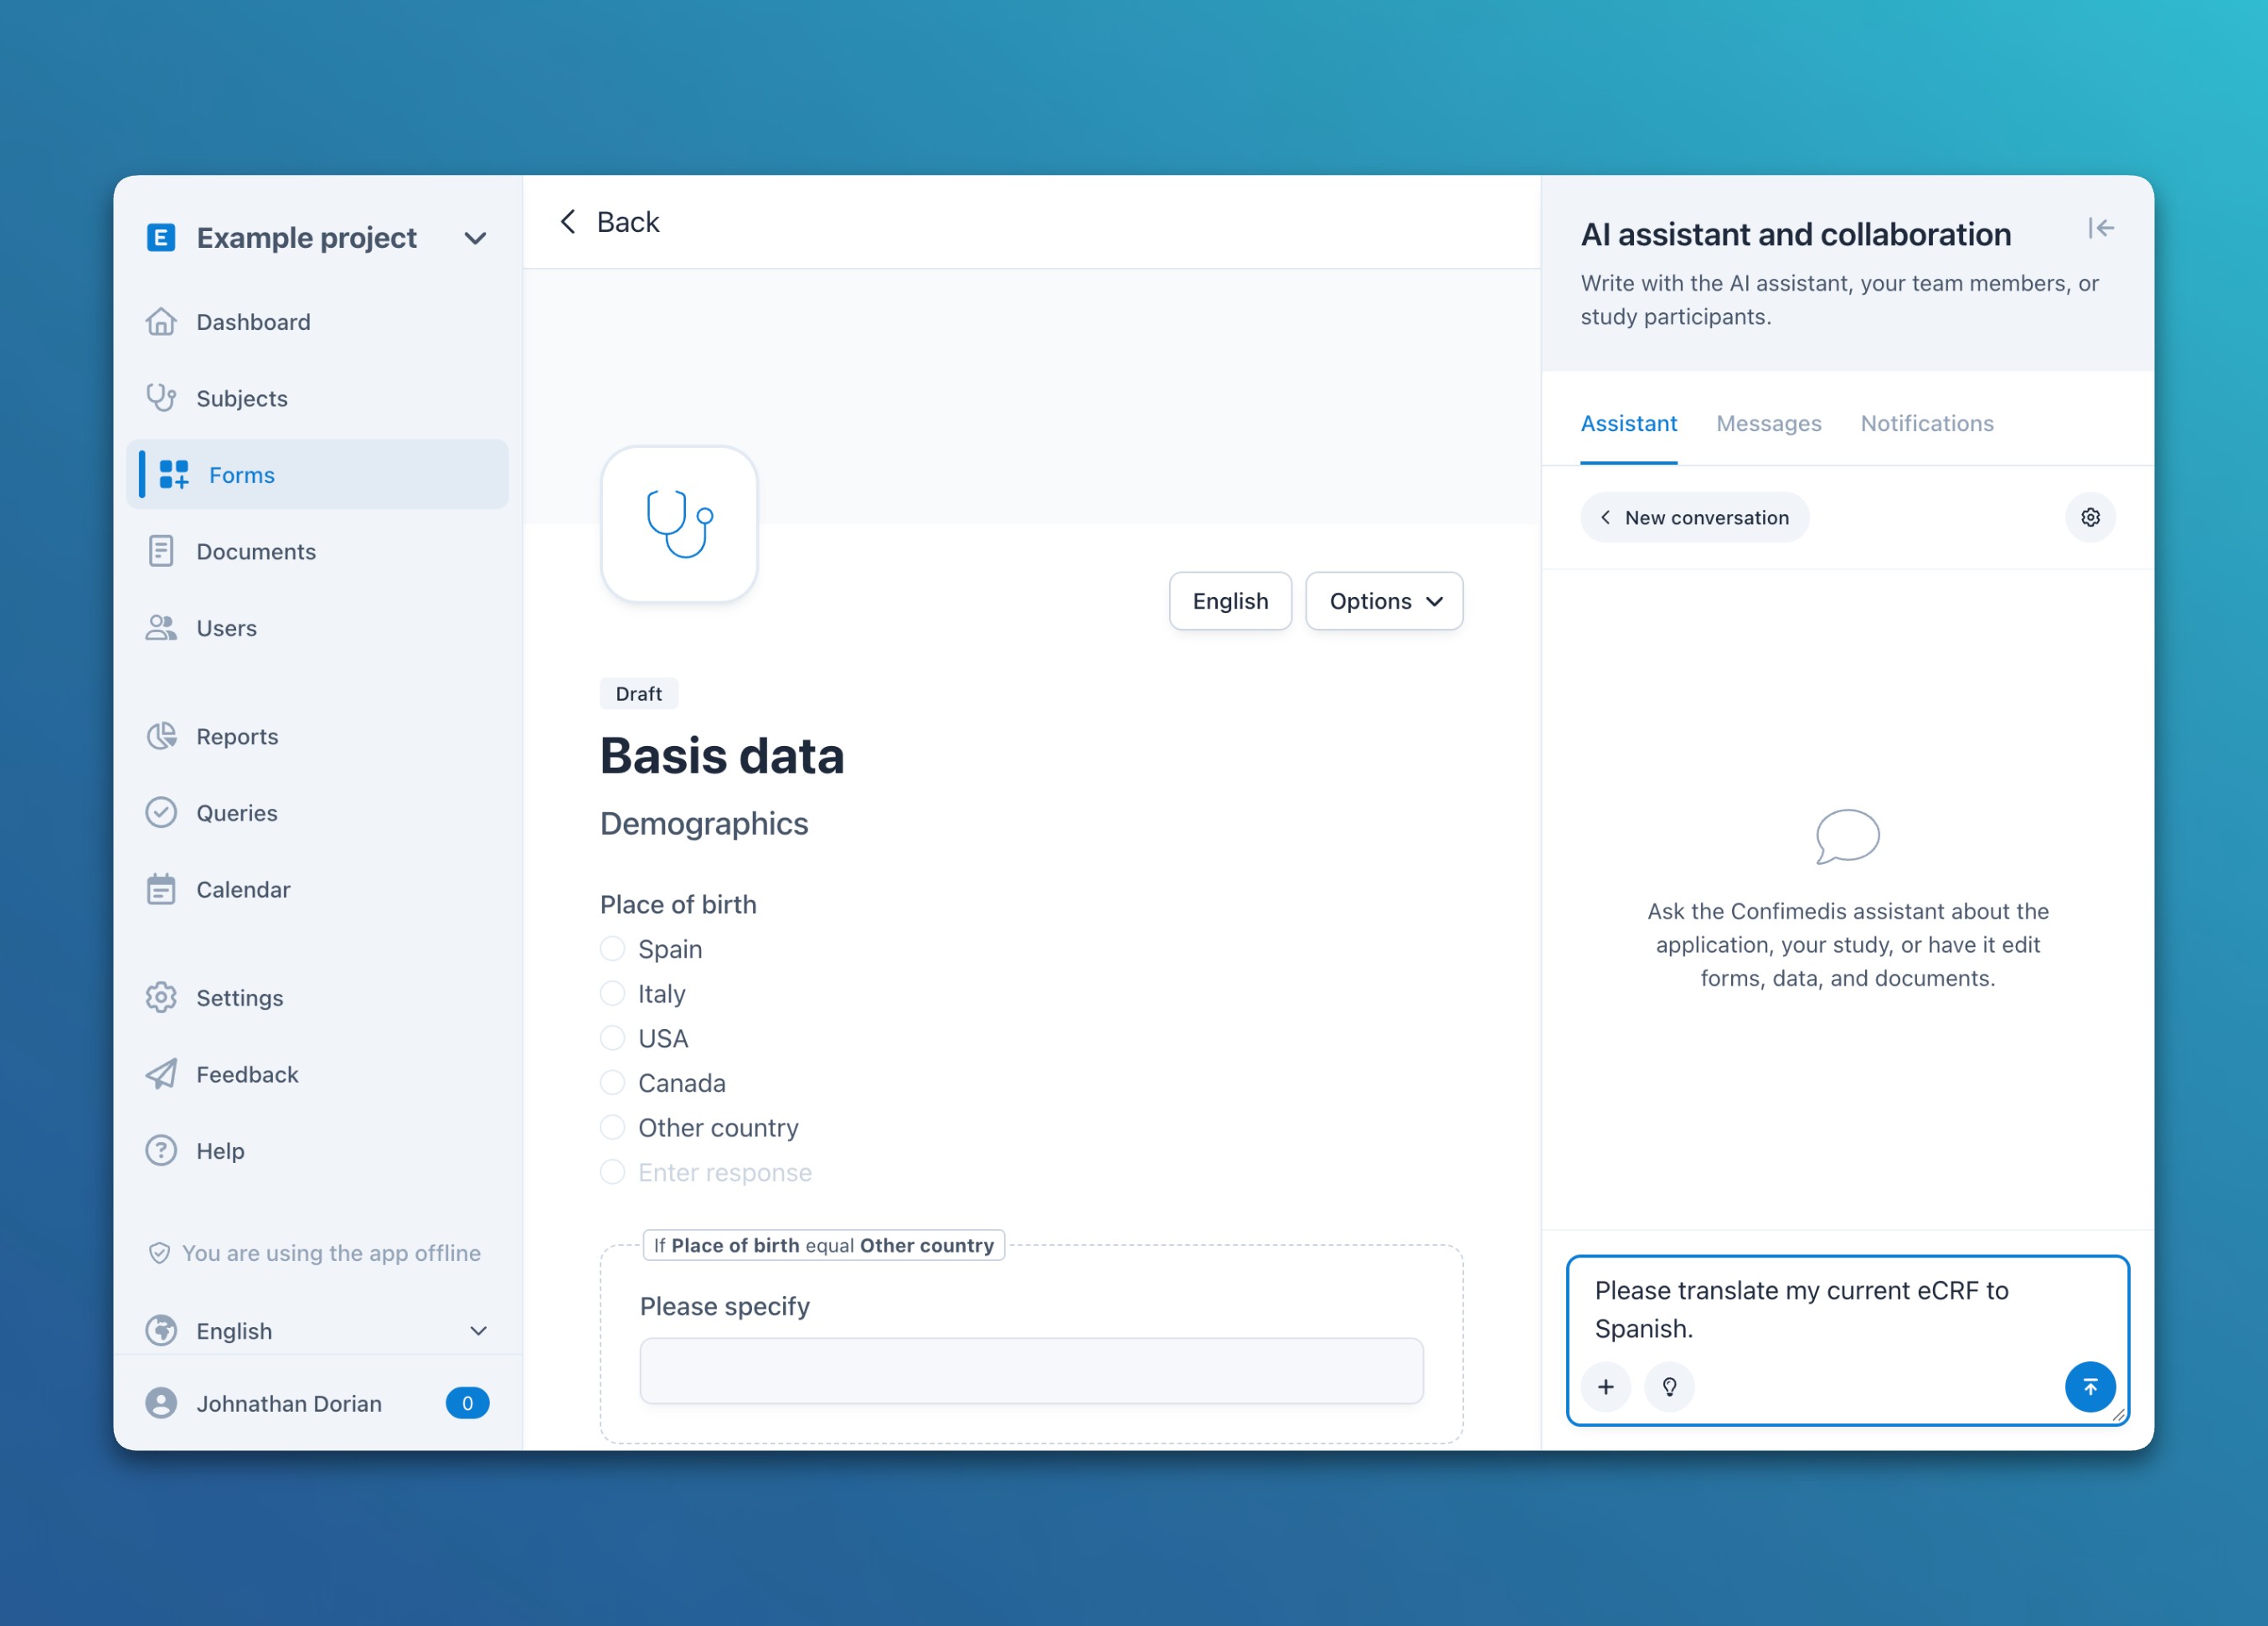Click the Users people icon
The image size is (2268, 1626).
point(161,628)
